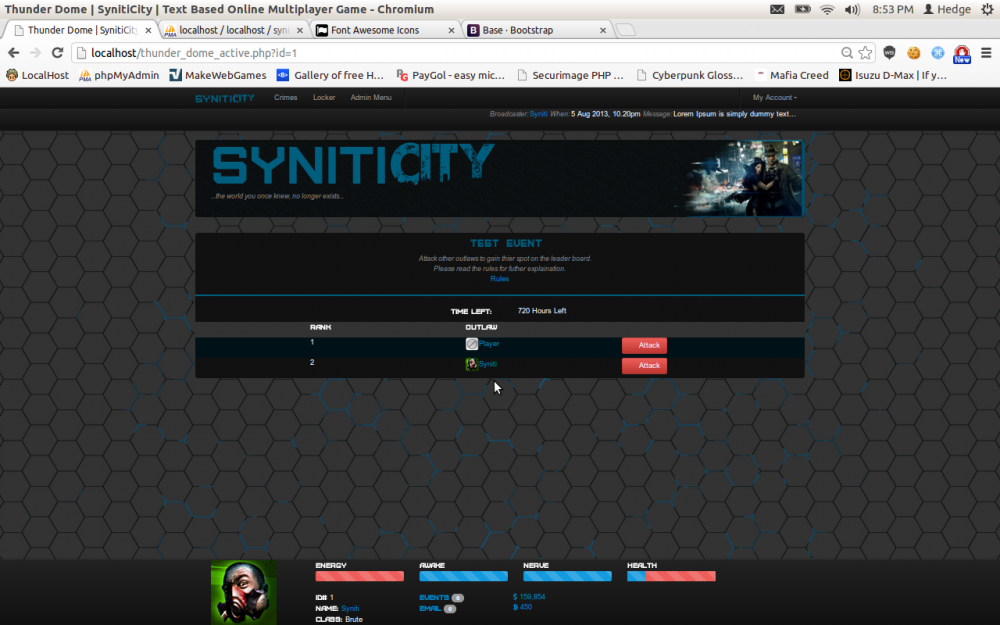Open the mail envelope indicator in top panel

778,9
